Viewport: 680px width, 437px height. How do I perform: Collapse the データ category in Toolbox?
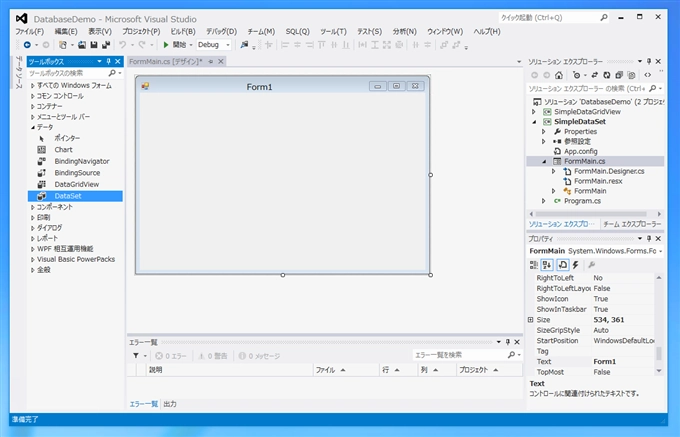pos(33,127)
